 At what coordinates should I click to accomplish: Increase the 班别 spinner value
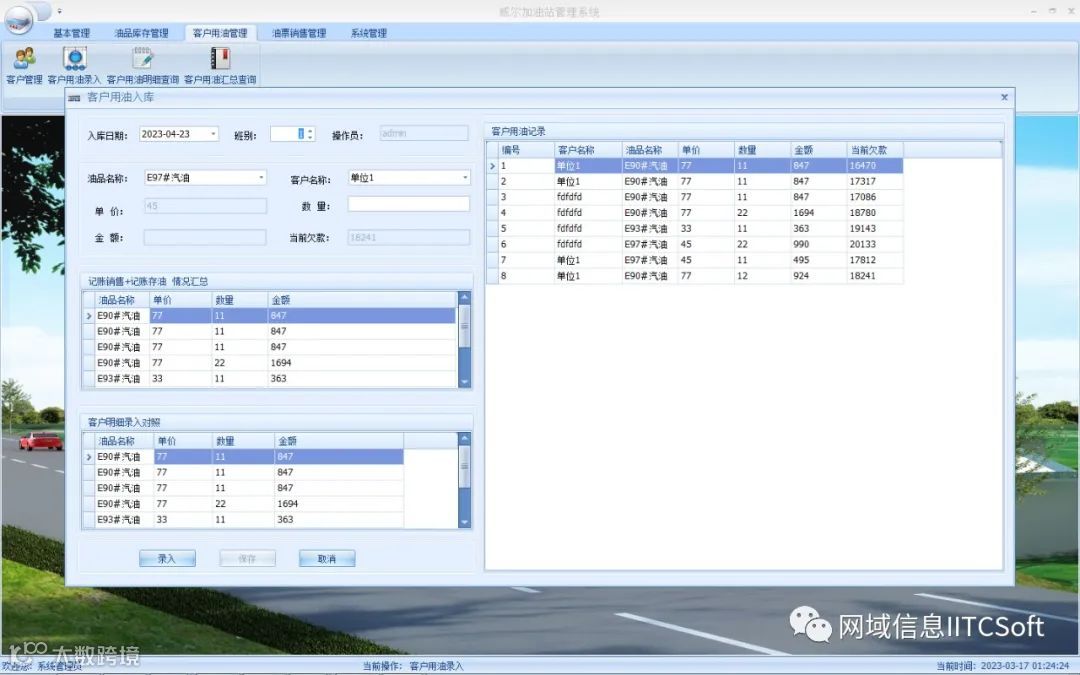click(310, 130)
